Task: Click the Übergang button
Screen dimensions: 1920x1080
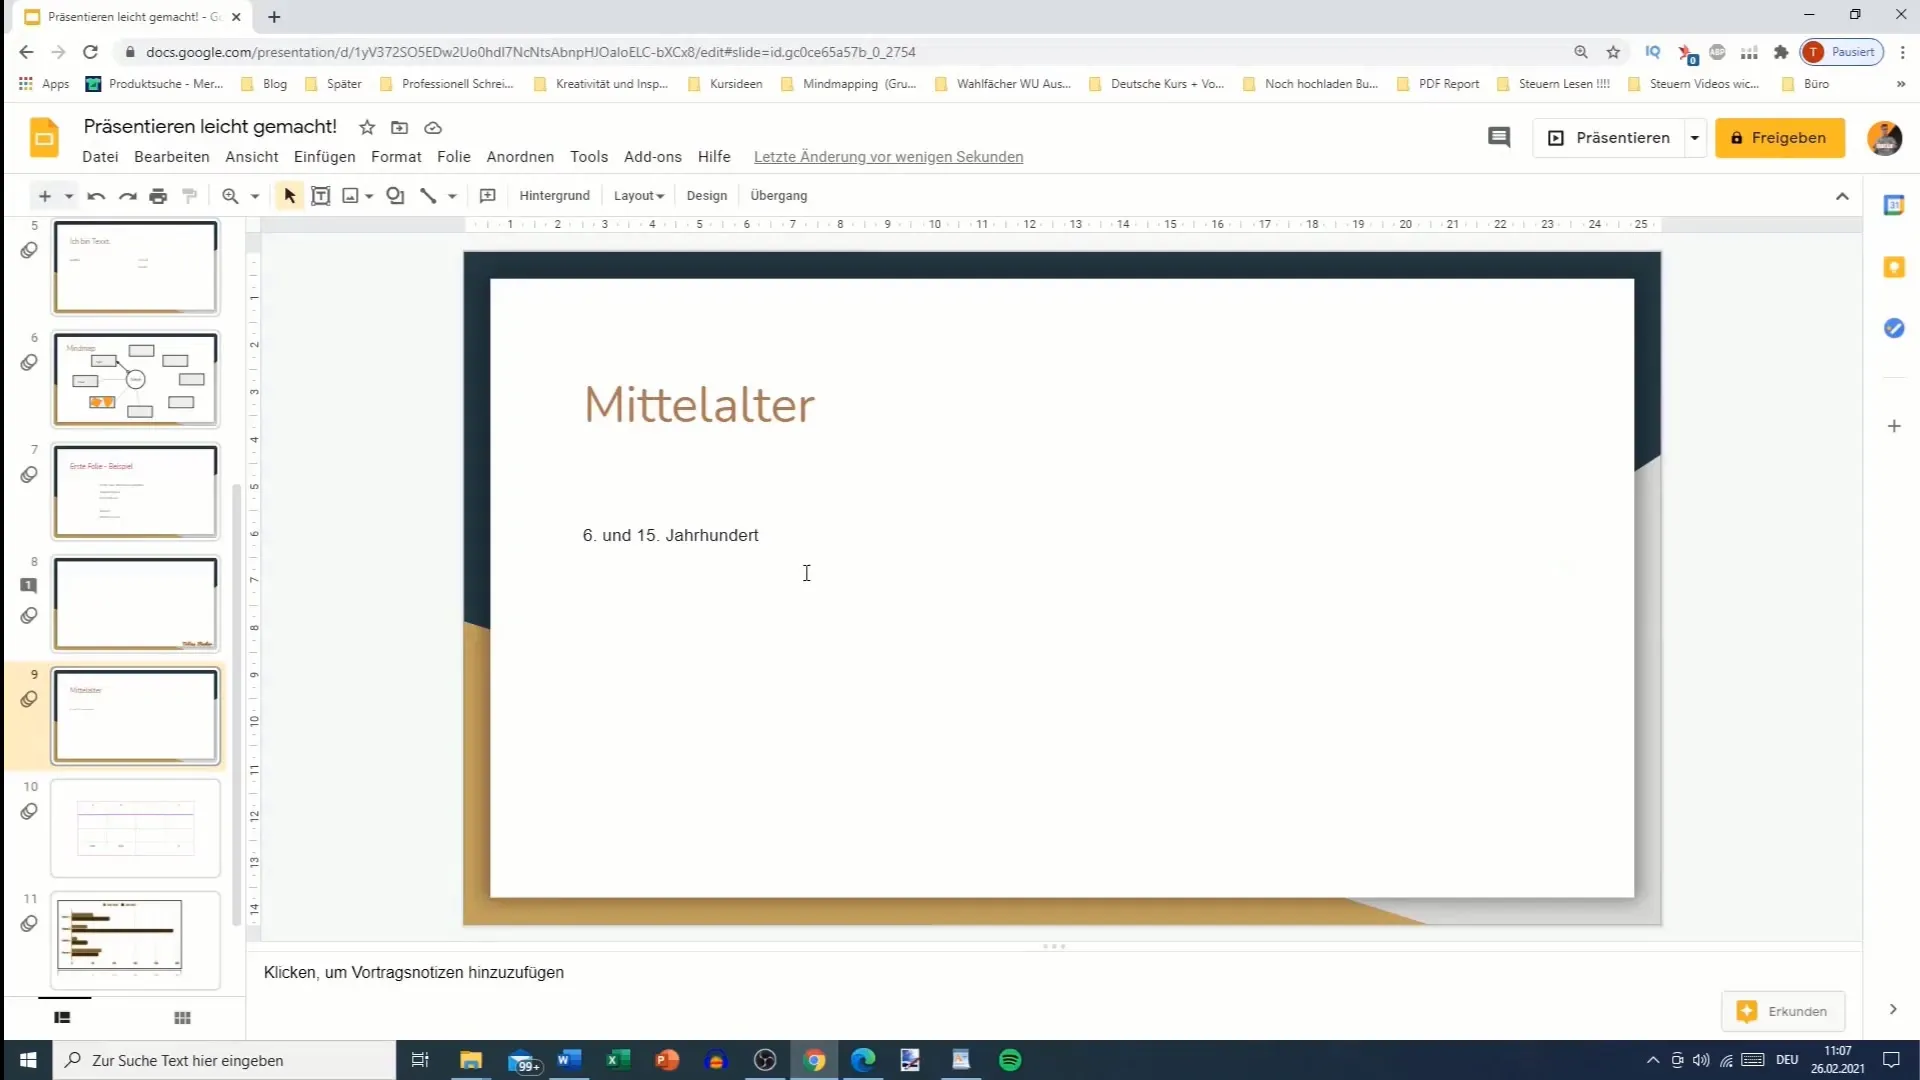Action: point(778,196)
